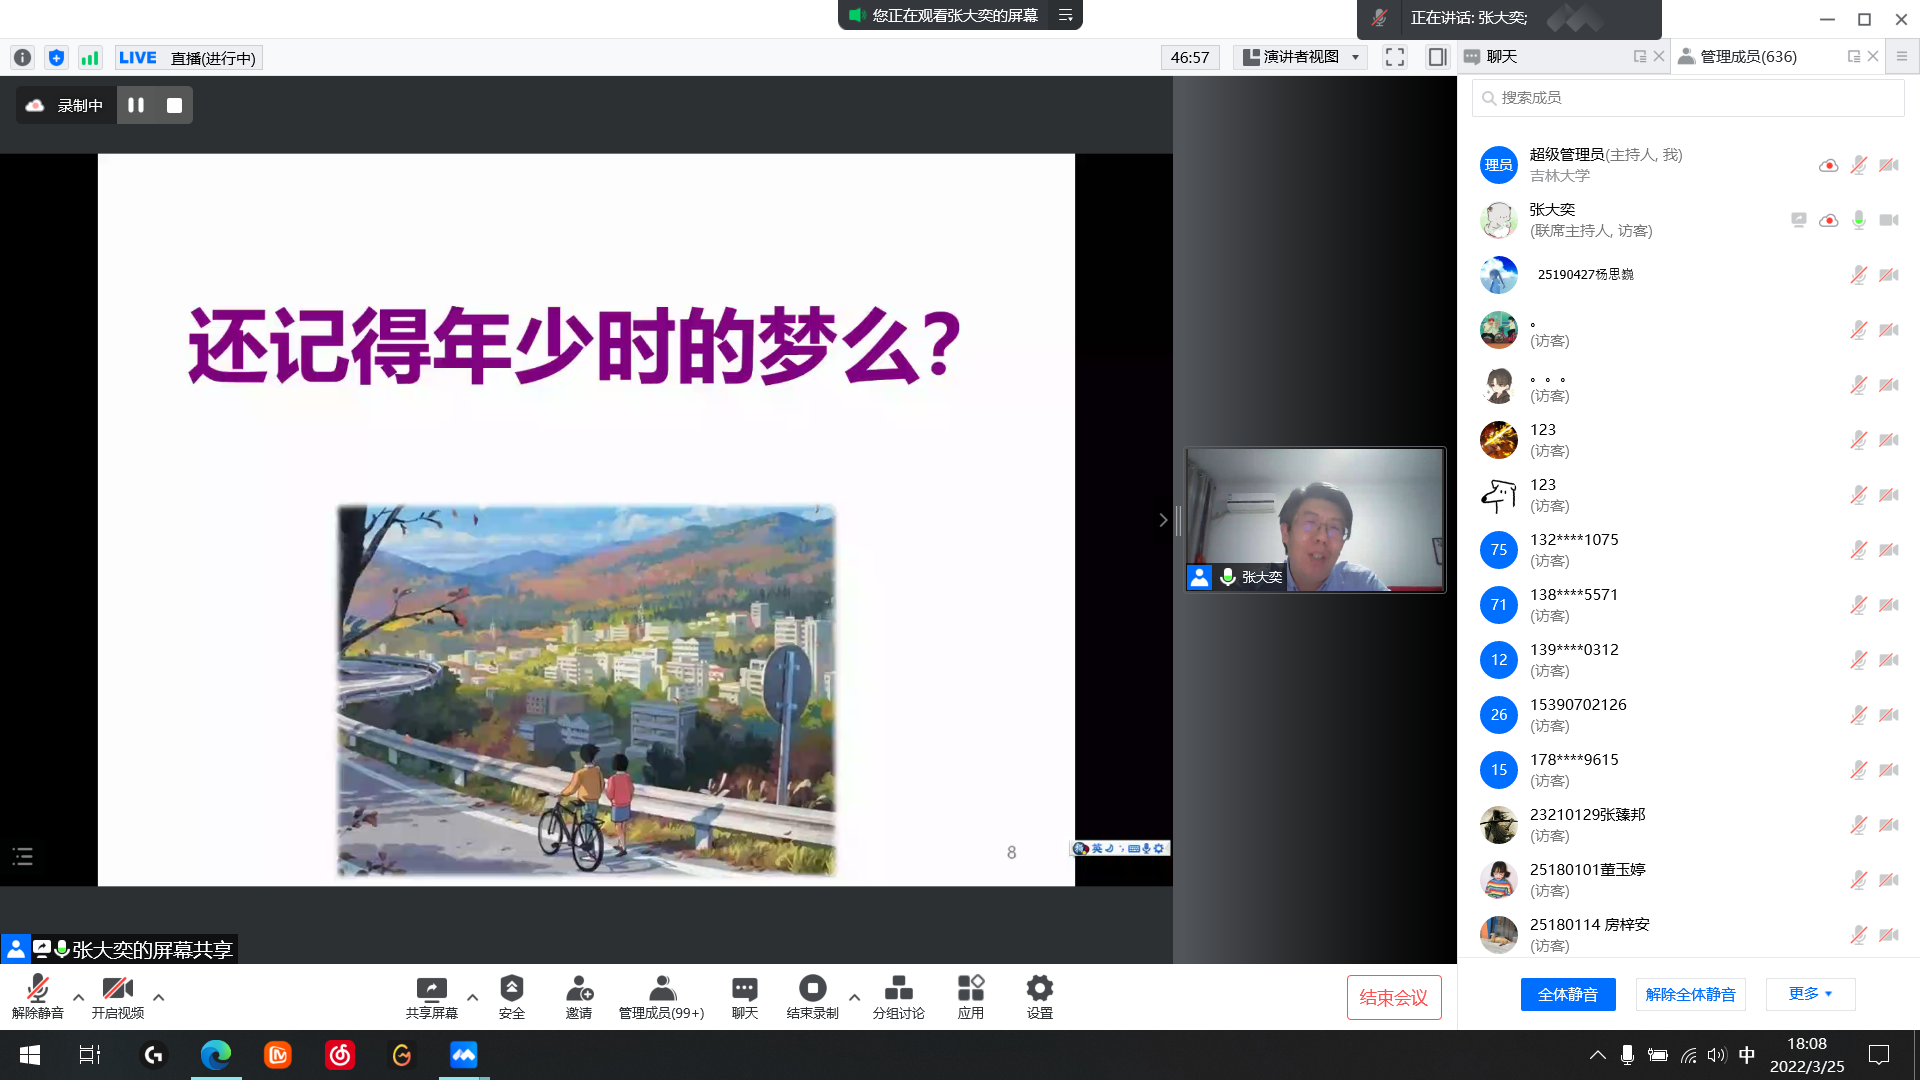The width and height of the screenshot is (1920, 1080).
Task: Open meeting info icon
Action: [22, 58]
